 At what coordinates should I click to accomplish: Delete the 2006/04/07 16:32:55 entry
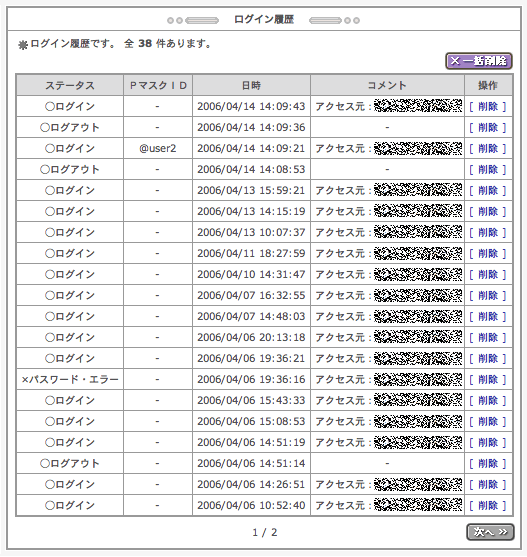point(488,295)
